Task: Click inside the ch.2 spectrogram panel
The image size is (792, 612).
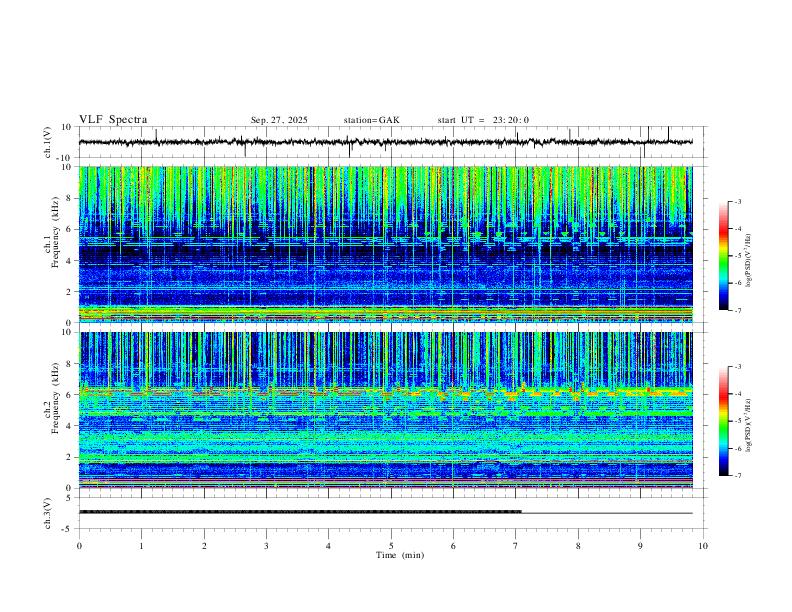Action: 385,410
